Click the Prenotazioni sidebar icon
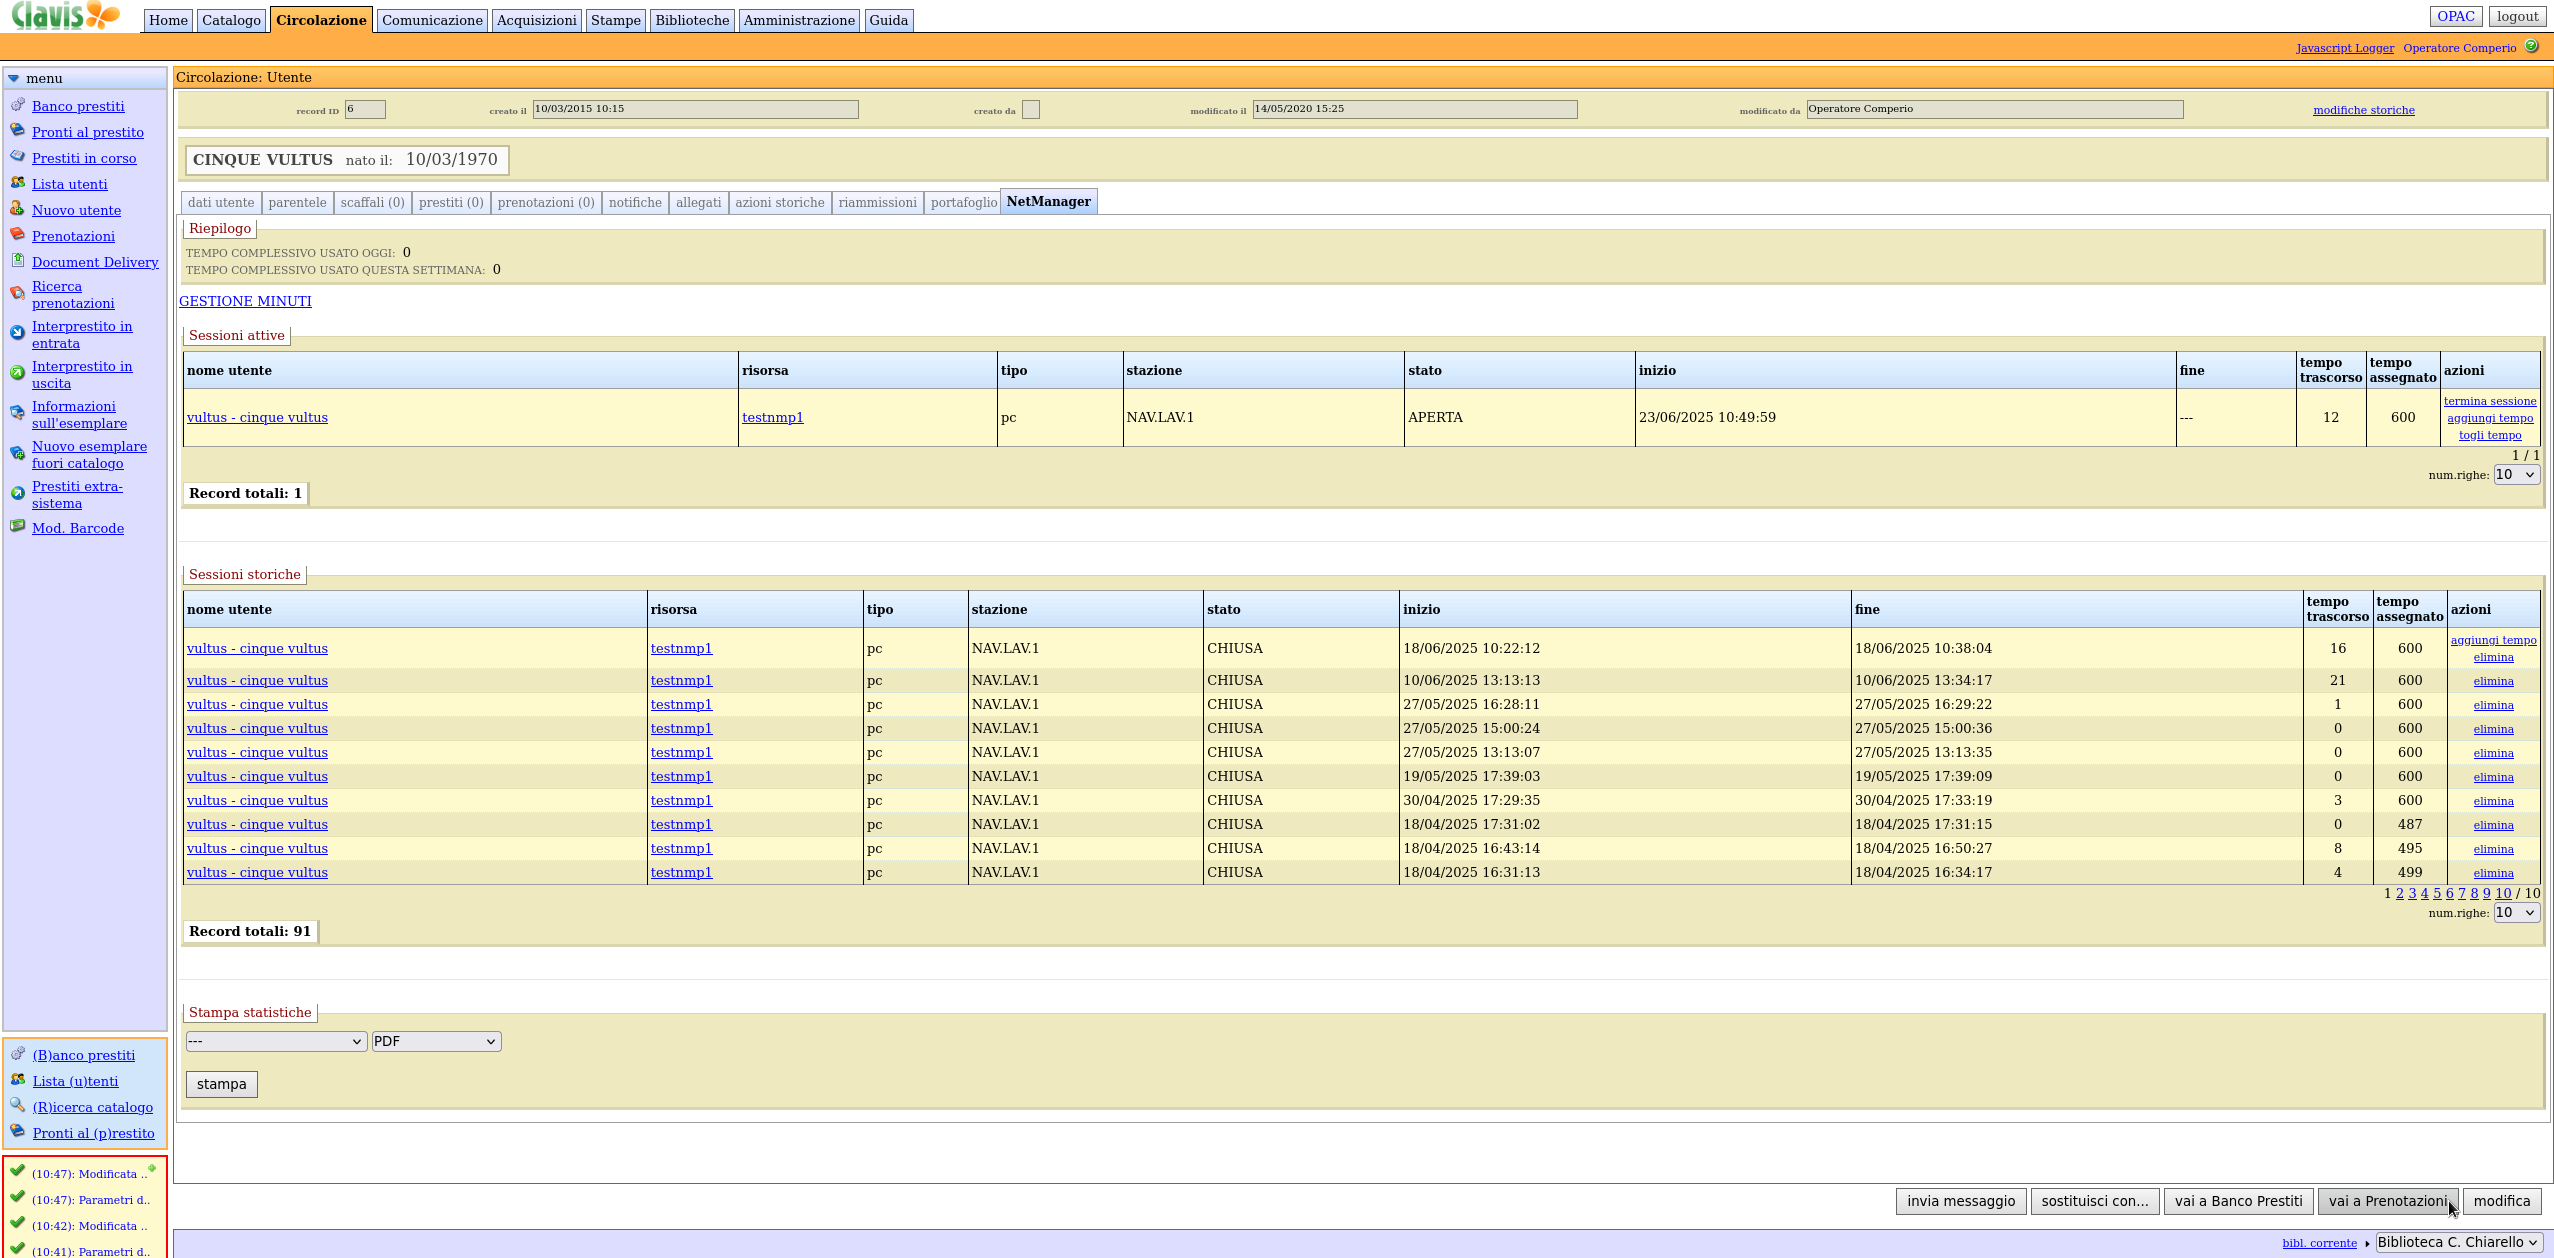The width and height of the screenshot is (2554, 1258). pyautogui.click(x=17, y=235)
